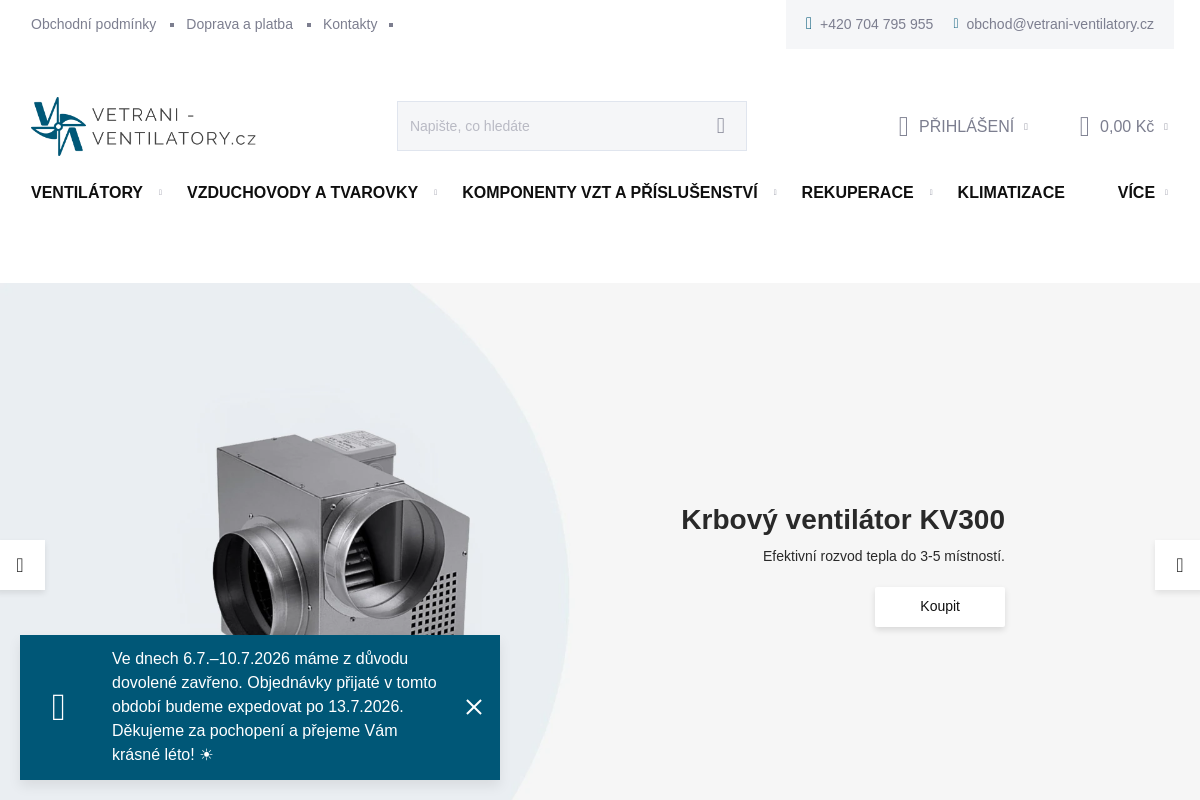Expand the Více menu arrow
Viewport: 1200px width, 800px height.
click(1166, 192)
